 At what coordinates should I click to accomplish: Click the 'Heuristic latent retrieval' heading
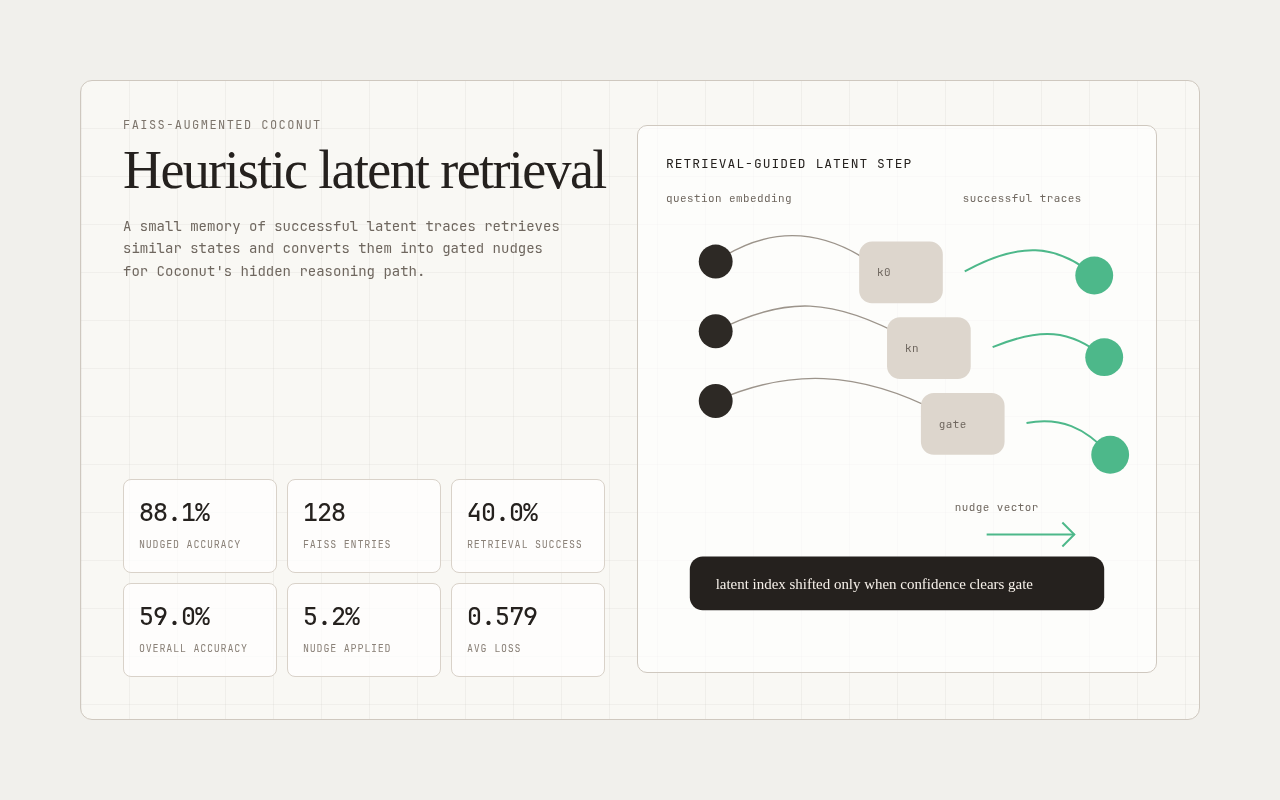tap(364, 170)
